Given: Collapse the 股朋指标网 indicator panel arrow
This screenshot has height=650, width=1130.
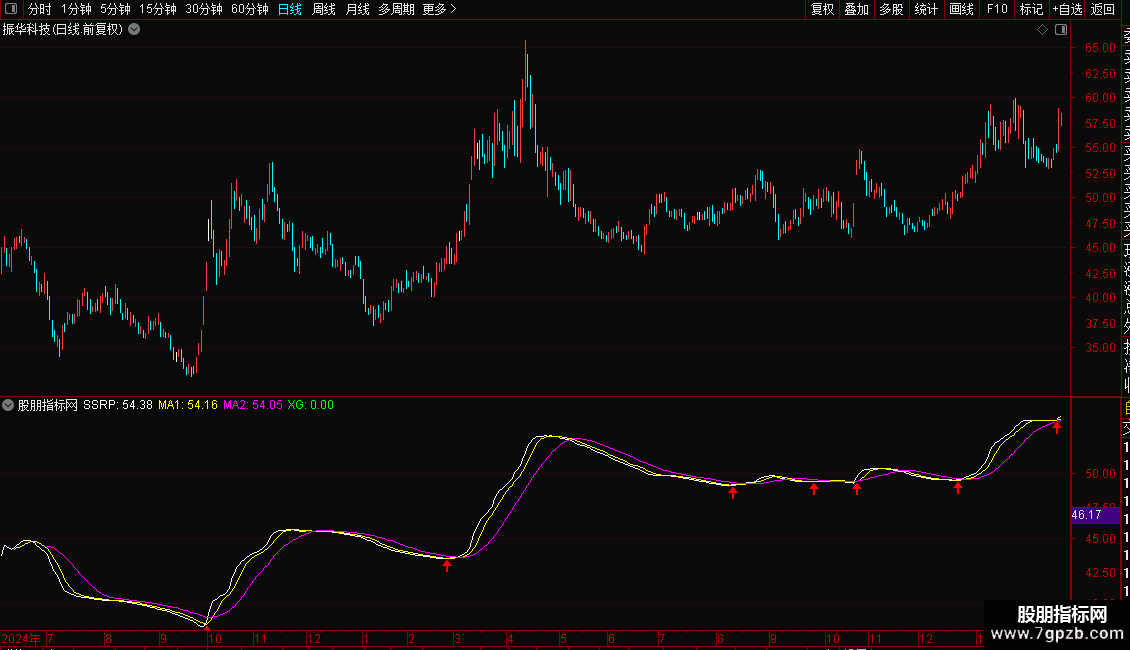Looking at the screenshot, I should tap(8, 405).
